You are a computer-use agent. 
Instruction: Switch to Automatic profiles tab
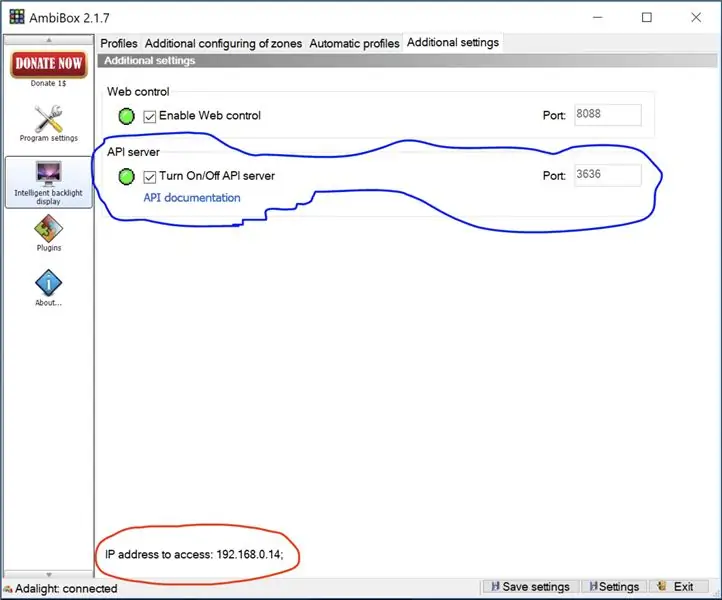[354, 43]
